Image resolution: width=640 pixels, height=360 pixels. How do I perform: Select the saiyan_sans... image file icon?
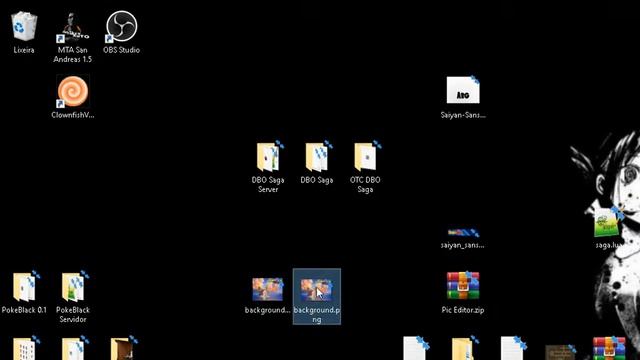463,233
